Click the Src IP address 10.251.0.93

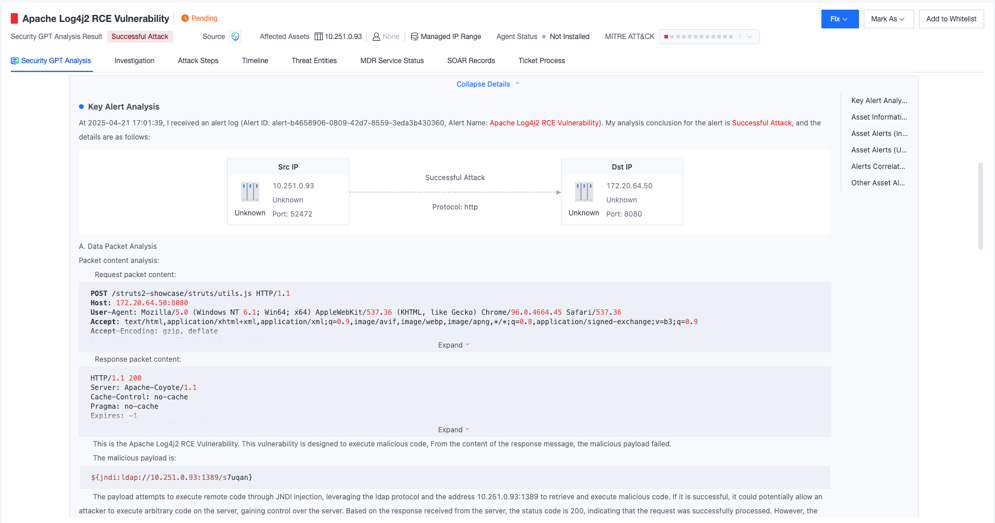click(293, 186)
